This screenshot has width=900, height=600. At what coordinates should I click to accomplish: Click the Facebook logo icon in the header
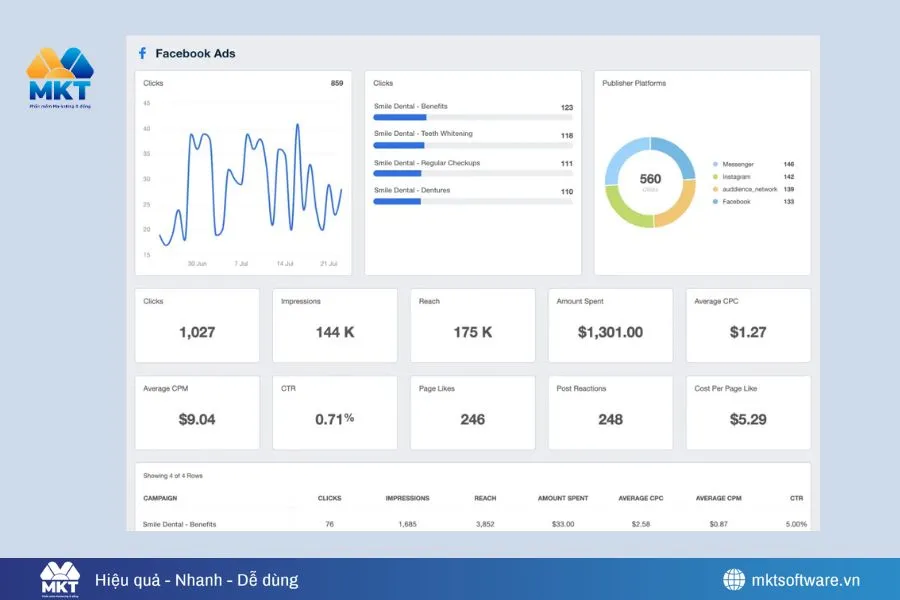[x=142, y=53]
